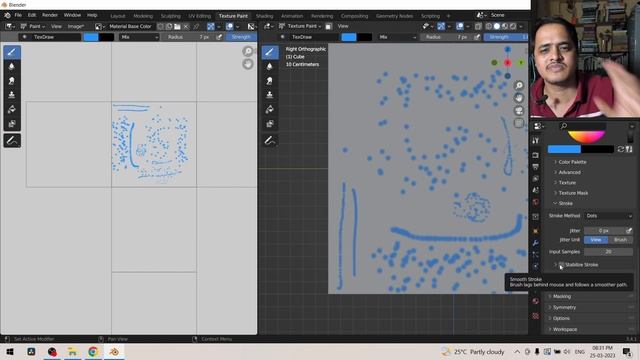Select the Annotate tool in the image editor toolbar
Image resolution: width=640 pixels, height=360 pixels.
tap(12, 141)
